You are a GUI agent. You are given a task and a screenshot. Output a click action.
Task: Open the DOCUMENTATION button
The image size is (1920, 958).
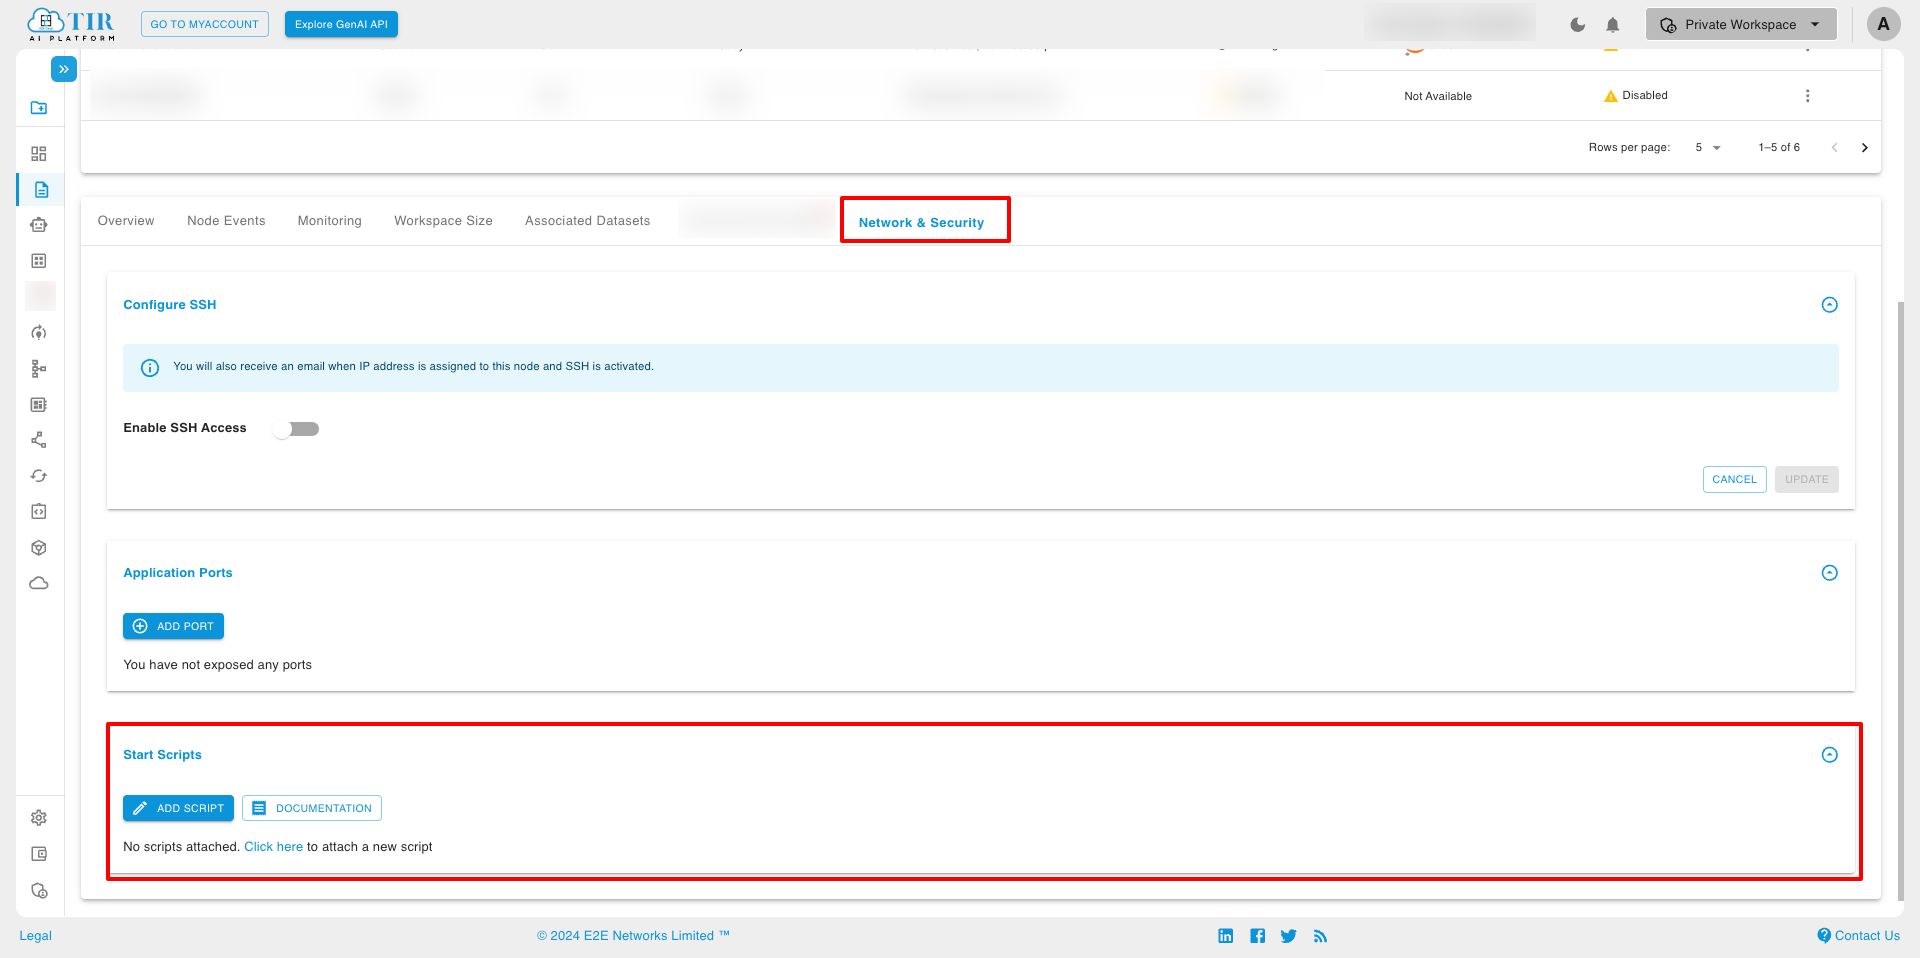312,808
